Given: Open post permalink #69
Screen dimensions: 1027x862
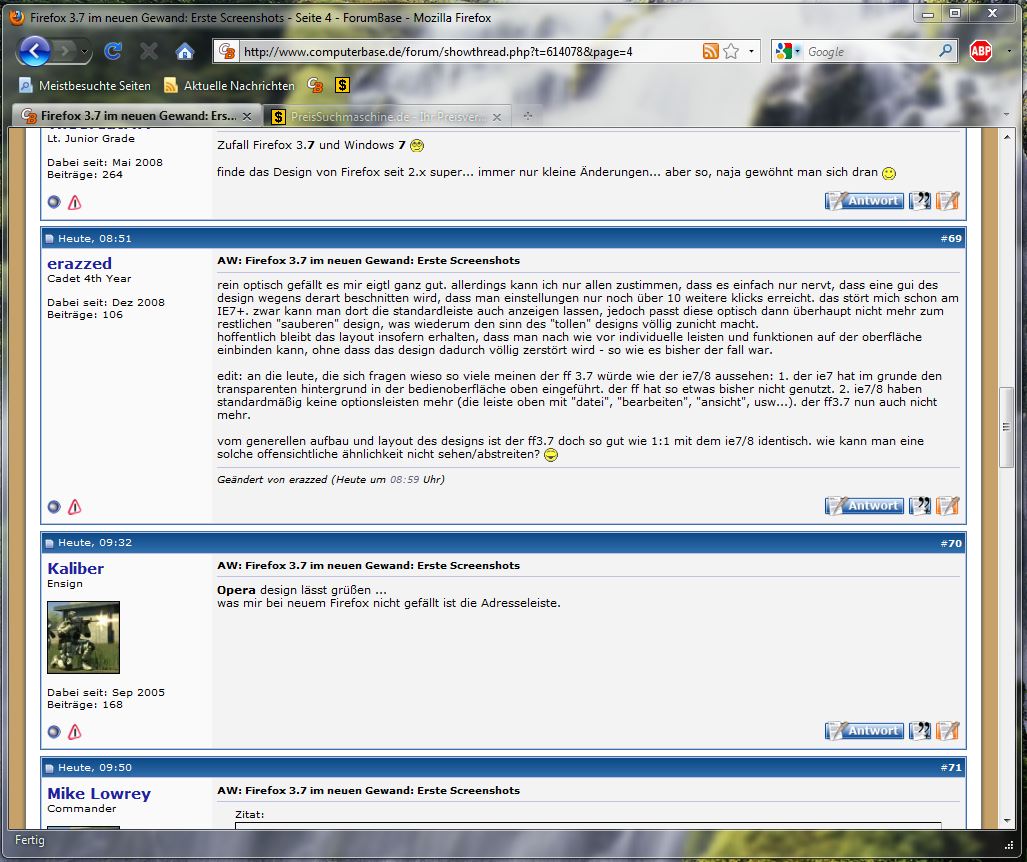Looking at the screenshot, I should [x=951, y=238].
